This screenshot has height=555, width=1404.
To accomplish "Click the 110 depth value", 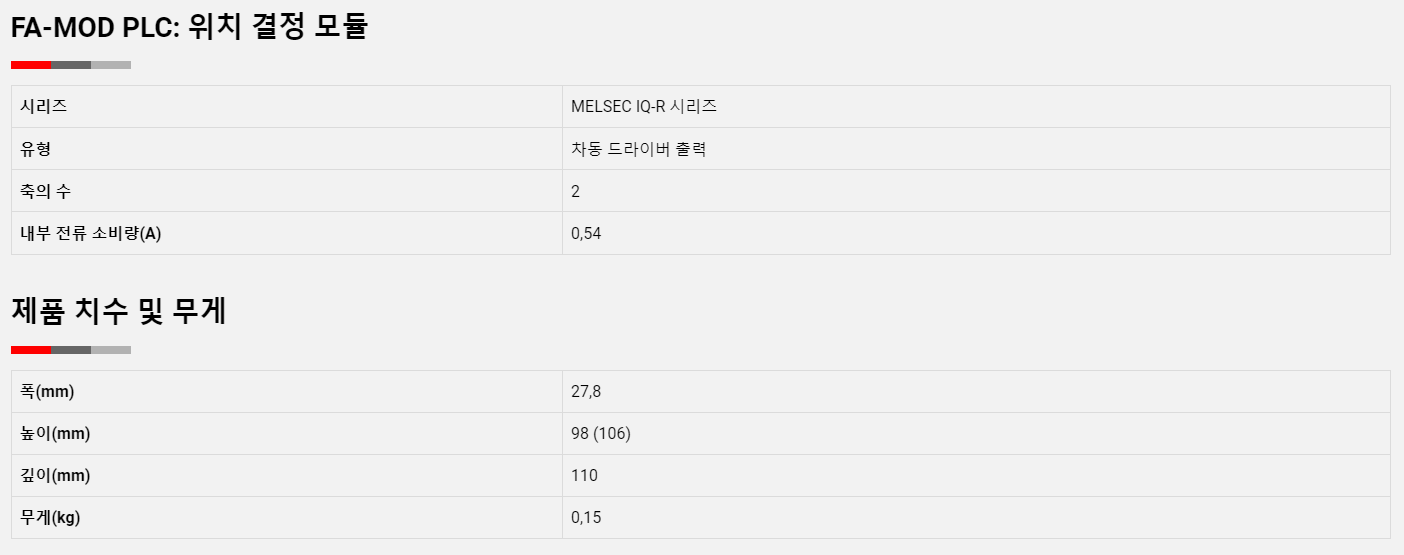I will click(x=585, y=475).
